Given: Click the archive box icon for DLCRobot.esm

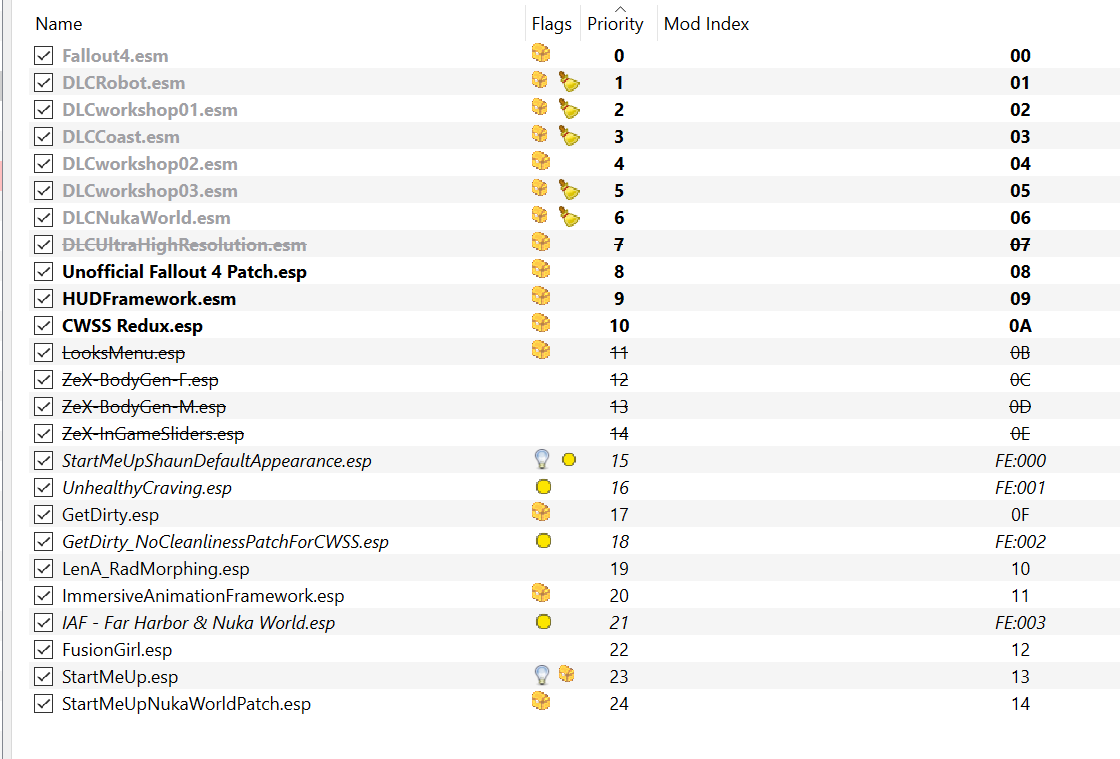Looking at the screenshot, I should point(540,80).
